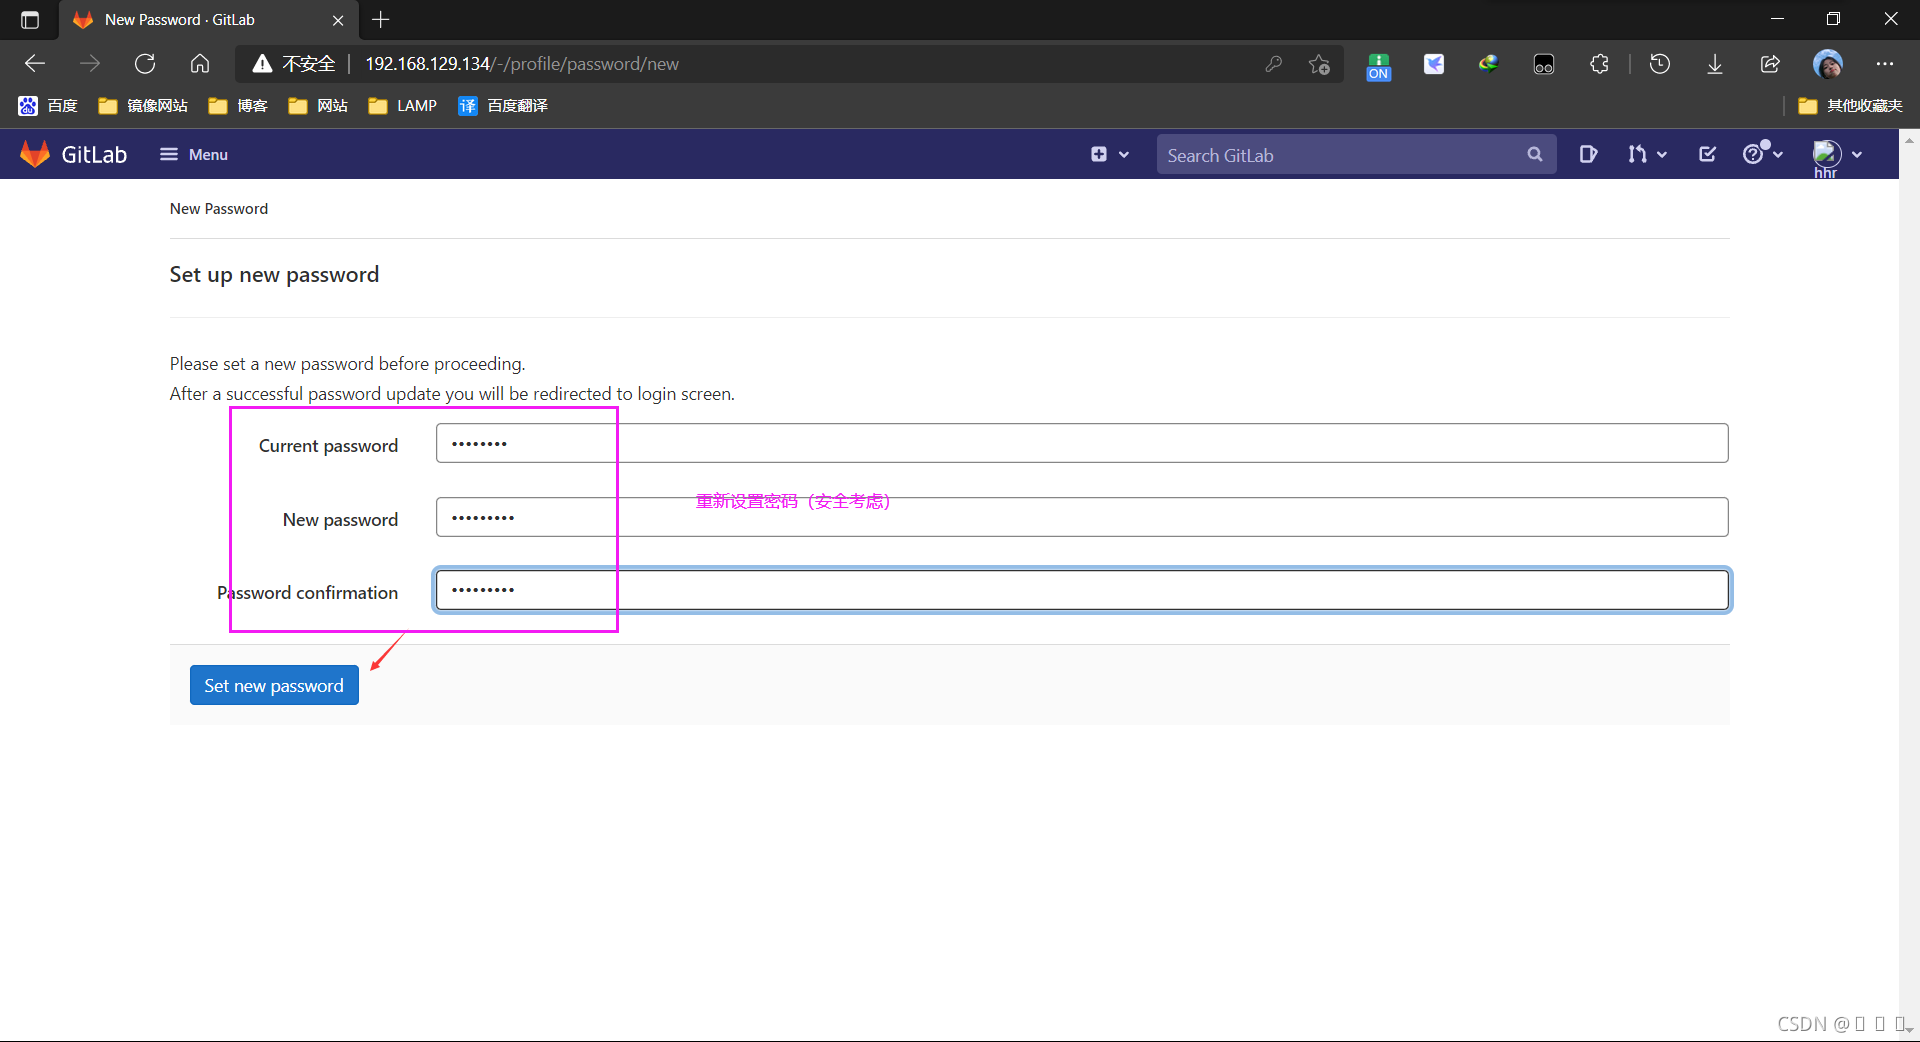Open the create new plus dropdown
1920x1042 pixels.
pos(1110,154)
